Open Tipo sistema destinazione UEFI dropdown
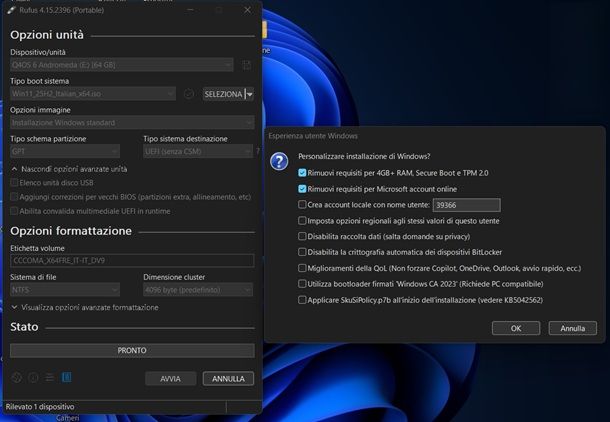This screenshot has height=422, width=610. [198, 151]
